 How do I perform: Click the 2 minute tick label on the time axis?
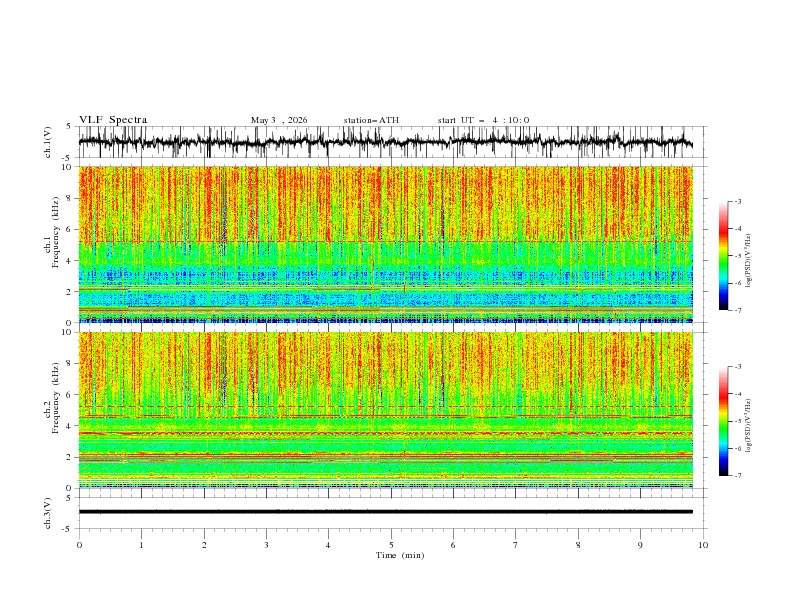point(204,545)
